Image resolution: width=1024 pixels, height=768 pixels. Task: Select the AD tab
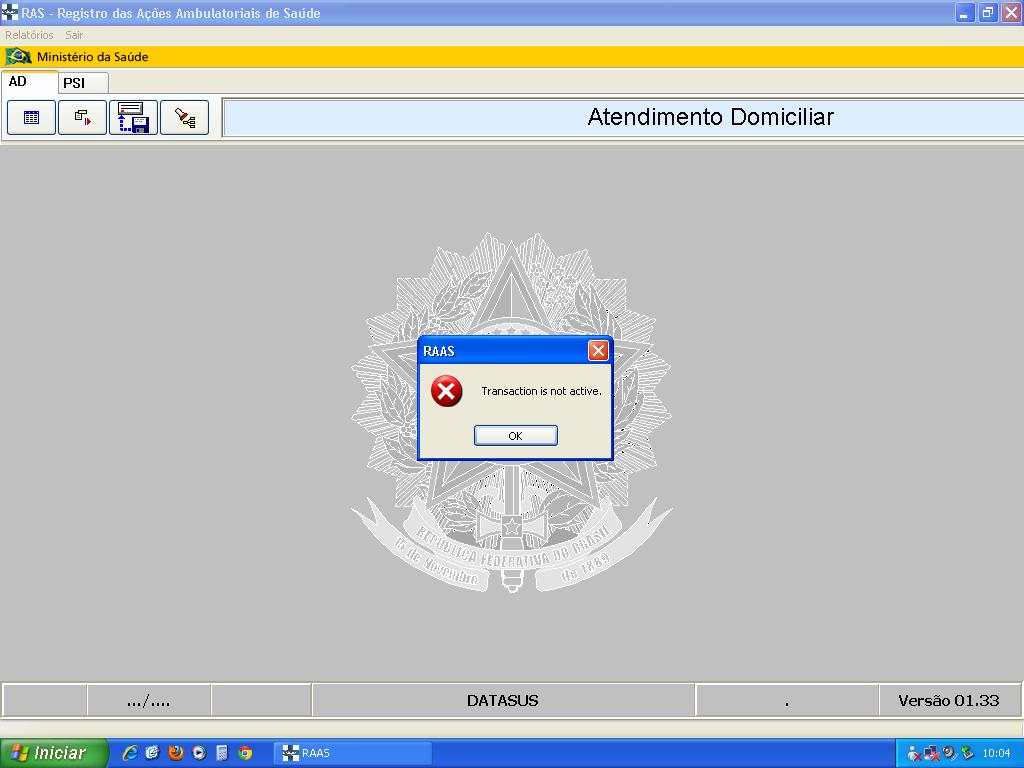pos(18,82)
